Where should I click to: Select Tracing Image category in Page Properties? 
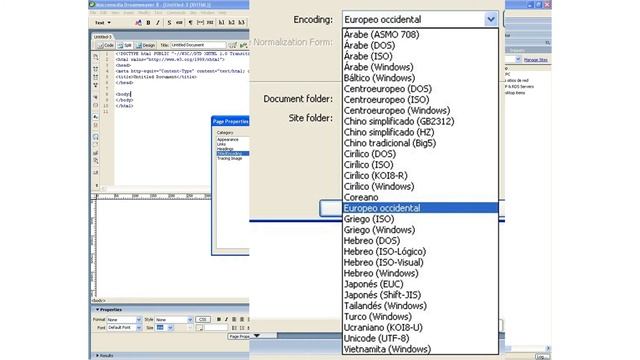[x=230, y=158]
